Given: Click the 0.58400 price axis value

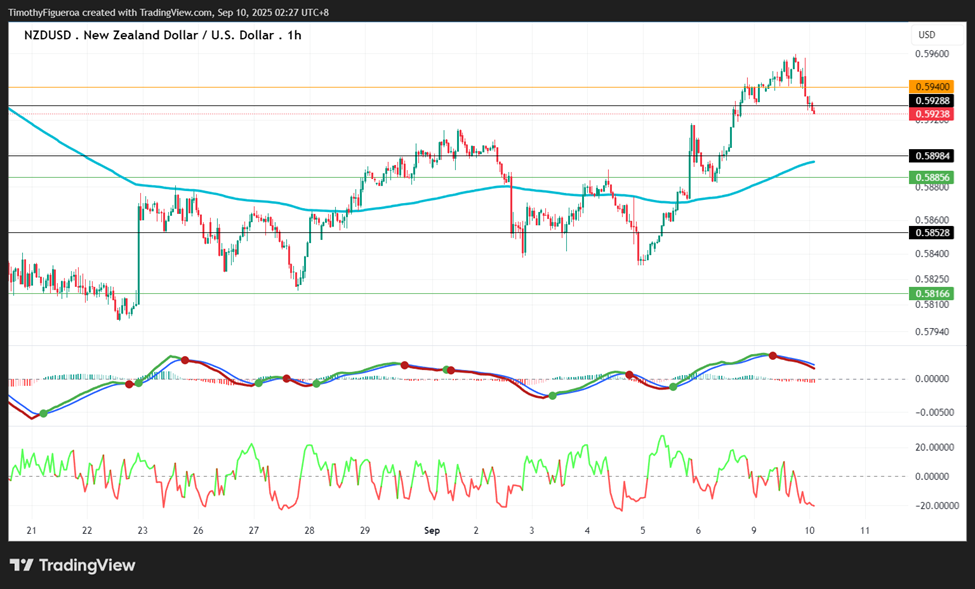Looking at the screenshot, I should click(932, 254).
